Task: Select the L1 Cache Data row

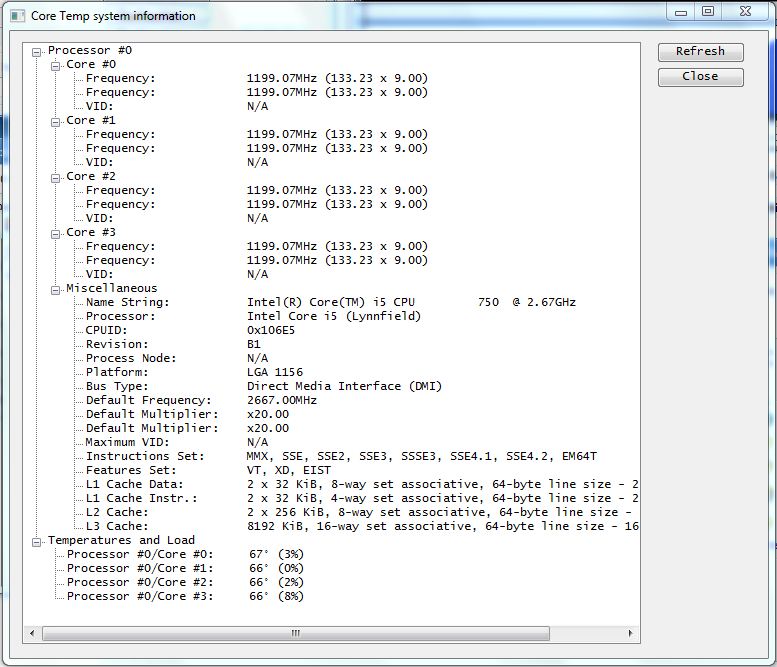Action: point(362,484)
